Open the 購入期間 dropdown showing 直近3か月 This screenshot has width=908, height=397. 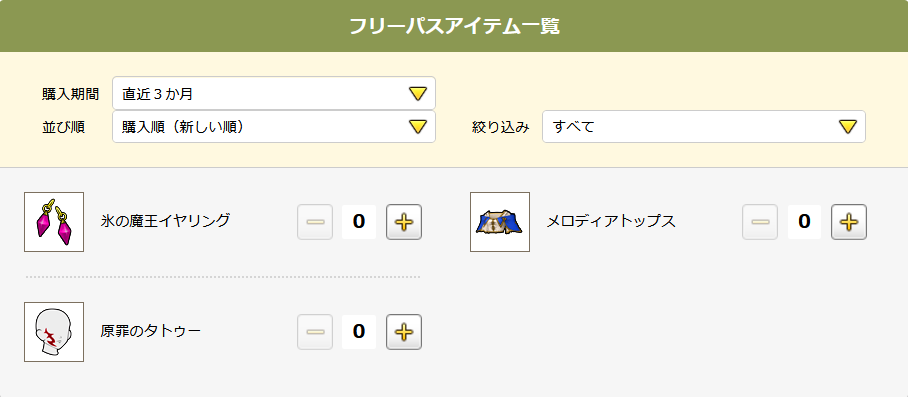point(274,93)
